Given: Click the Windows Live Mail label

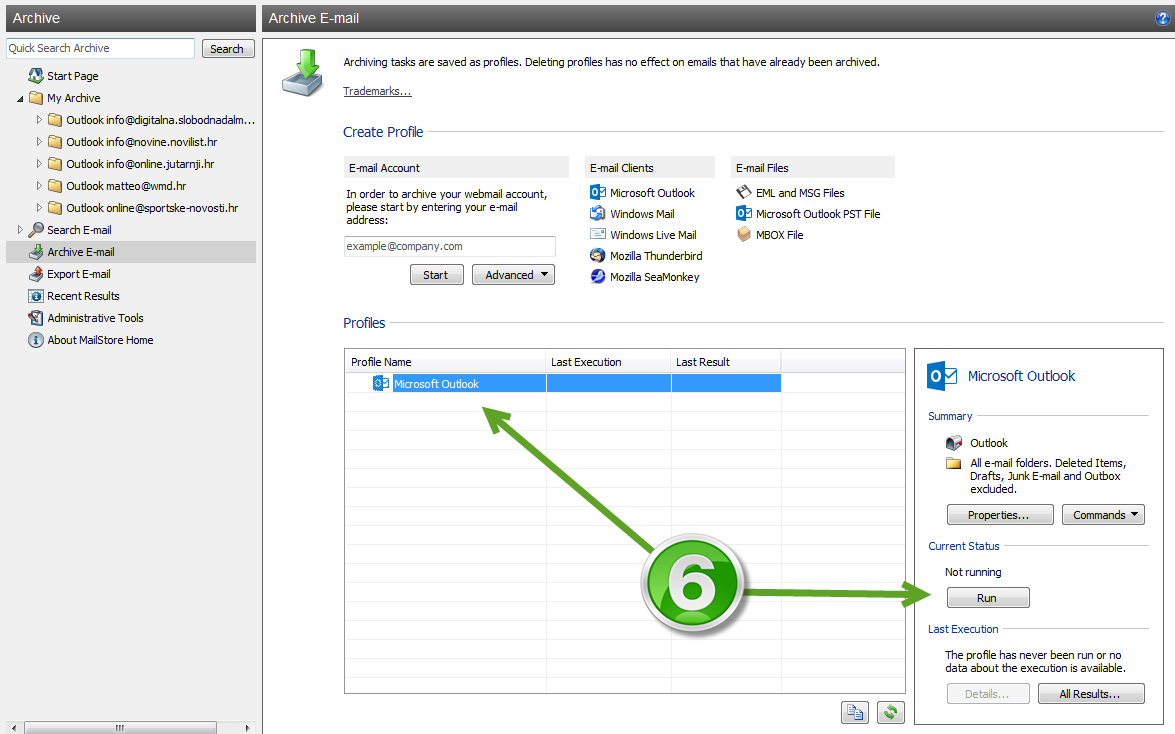Looking at the screenshot, I should coord(653,235).
